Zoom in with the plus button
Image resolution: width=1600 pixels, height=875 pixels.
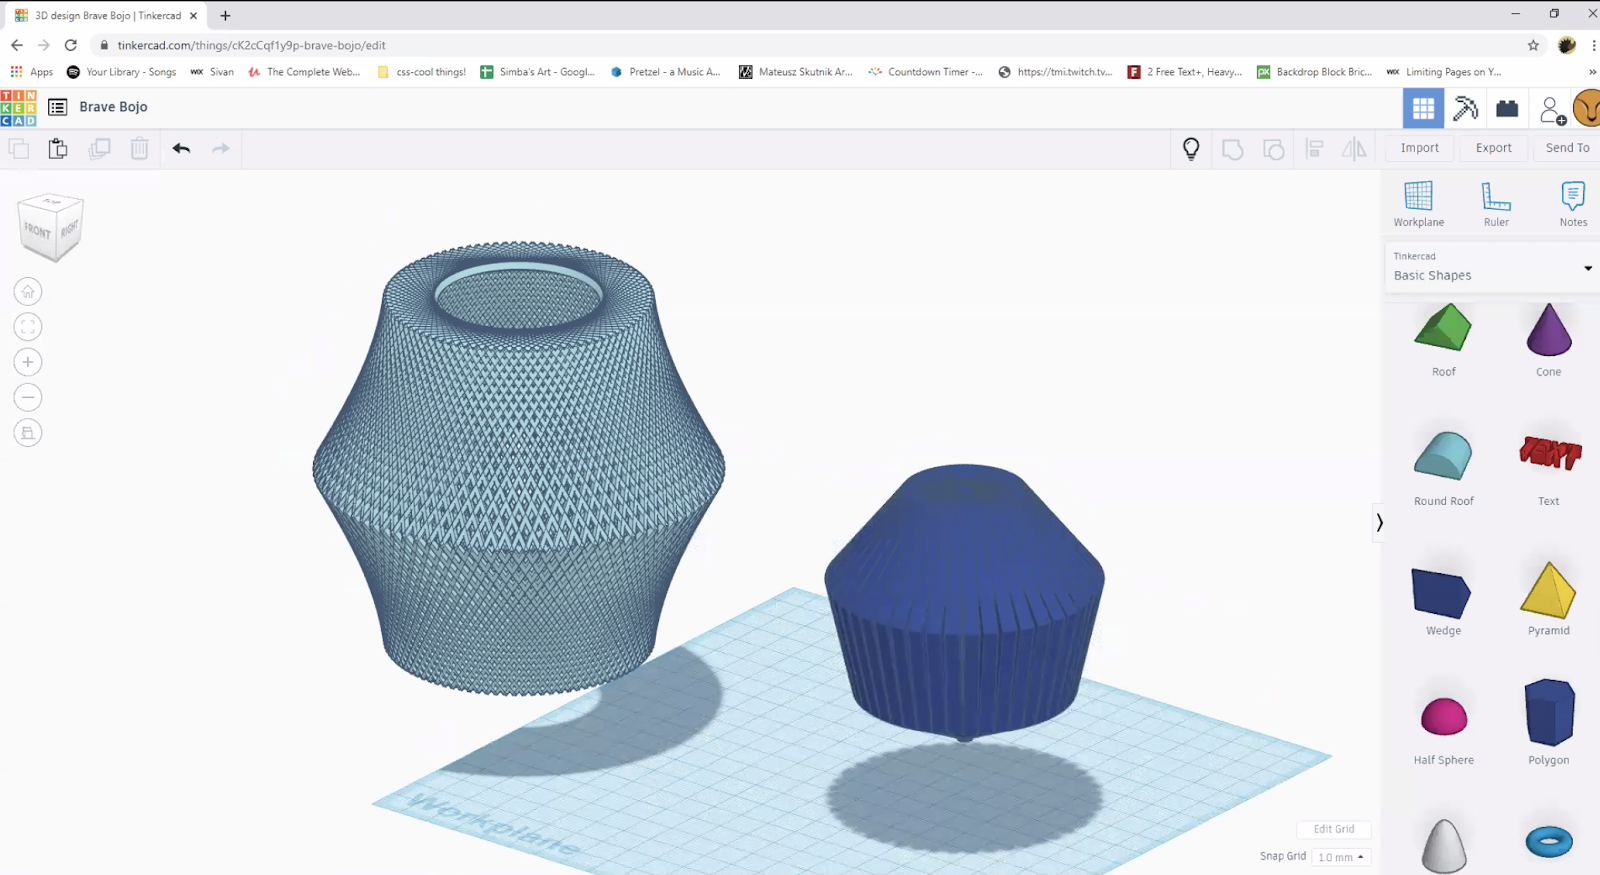pyautogui.click(x=28, y=362)
